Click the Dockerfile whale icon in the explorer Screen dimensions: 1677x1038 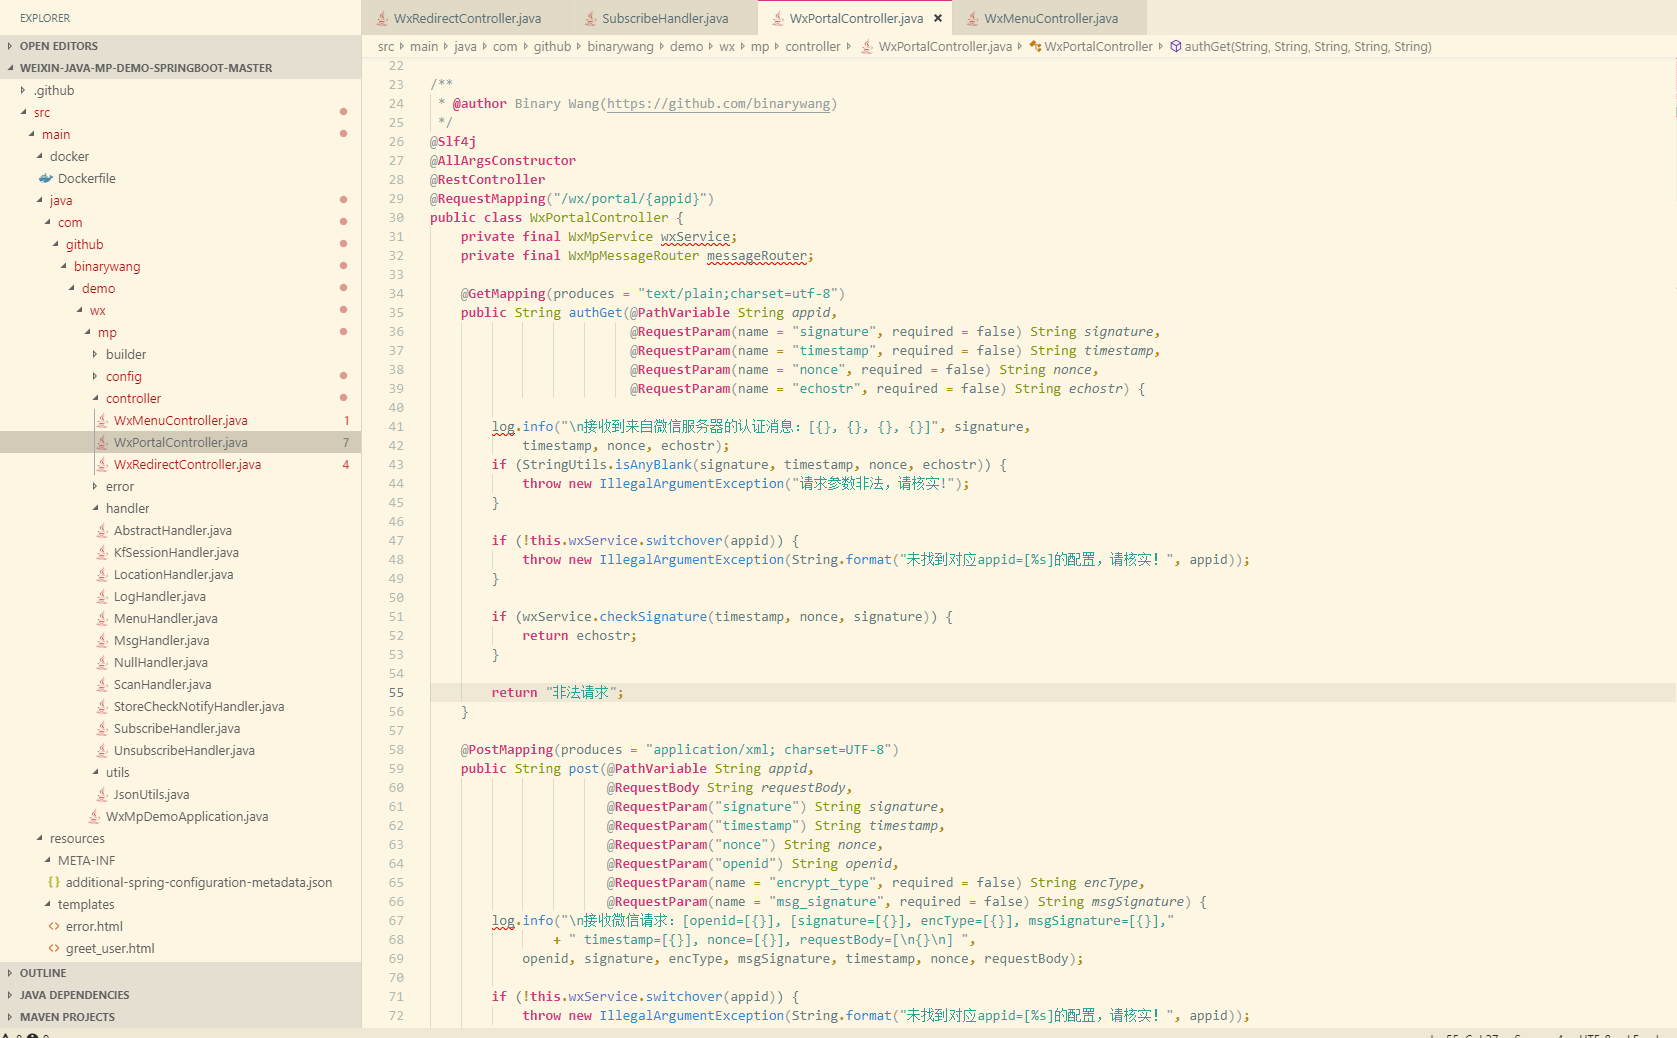tap(46, 178)
